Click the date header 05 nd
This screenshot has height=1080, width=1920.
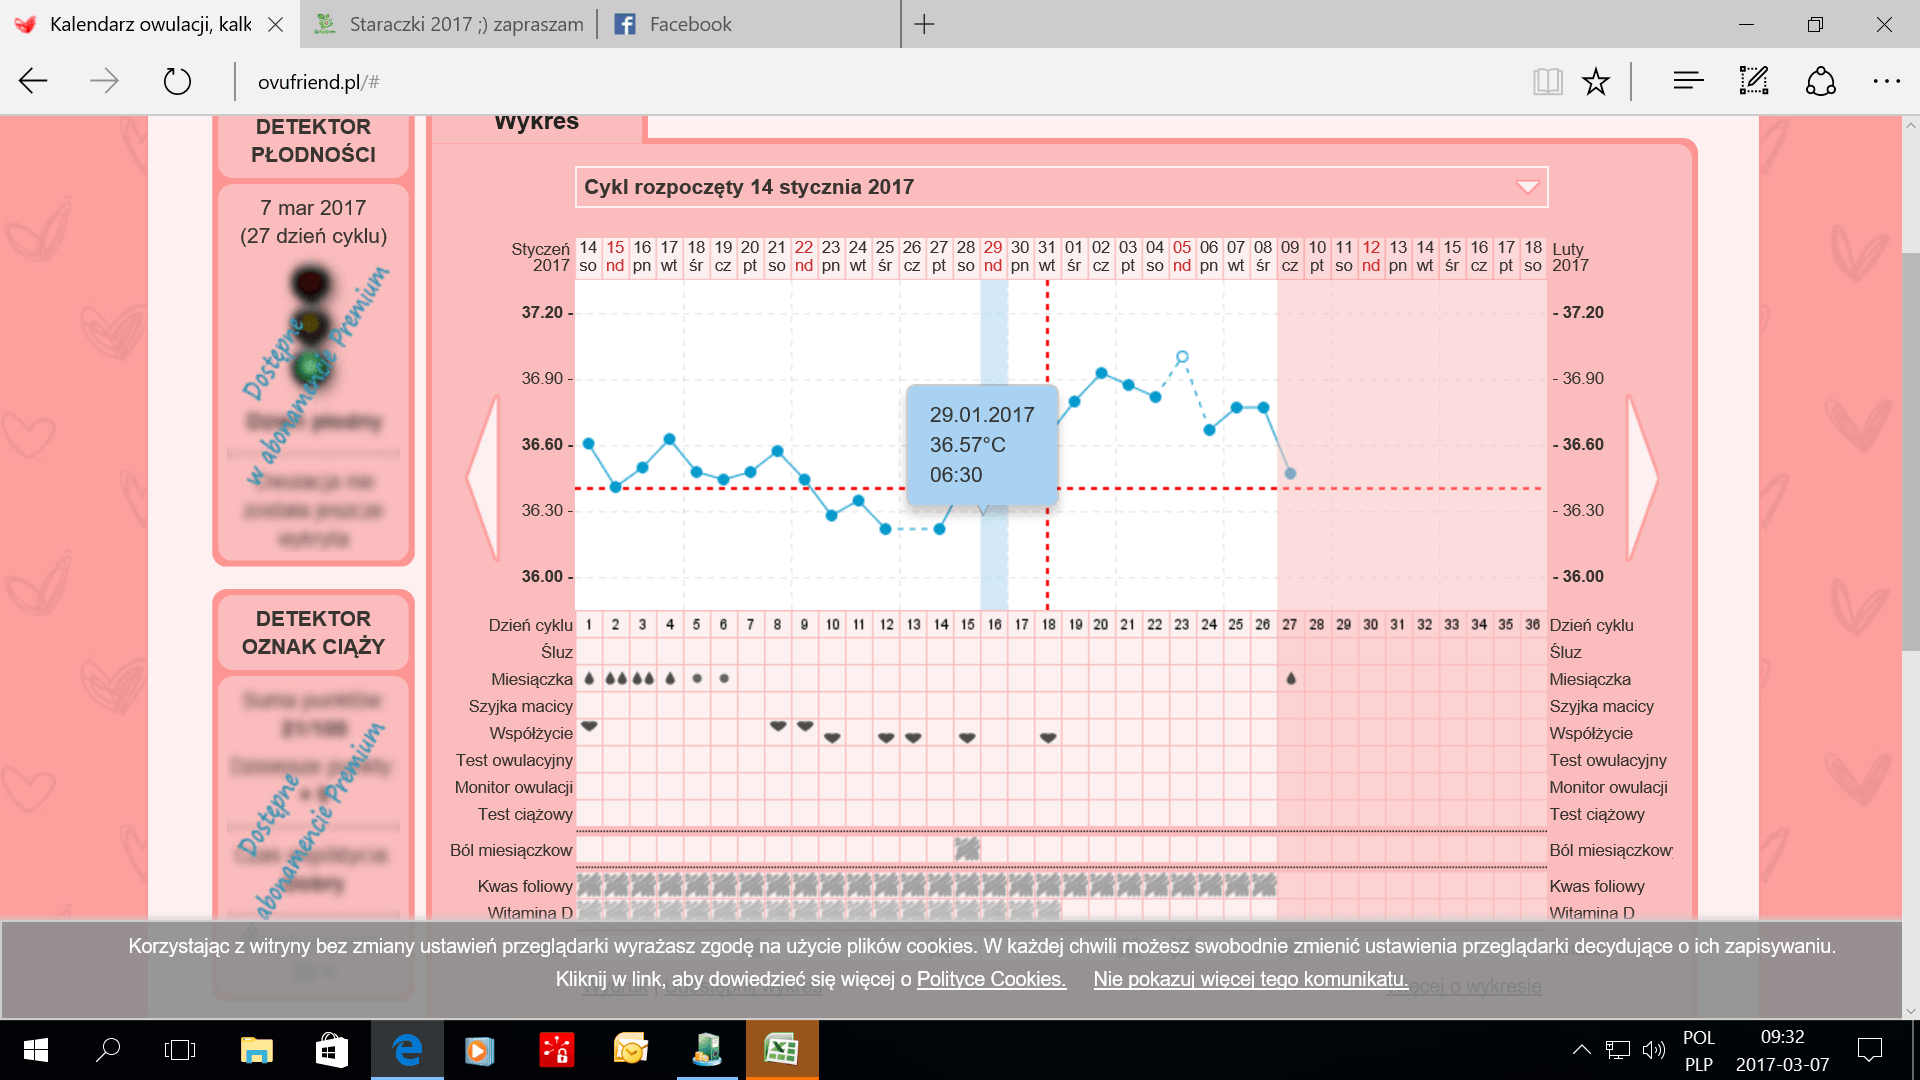(1182, 256)
